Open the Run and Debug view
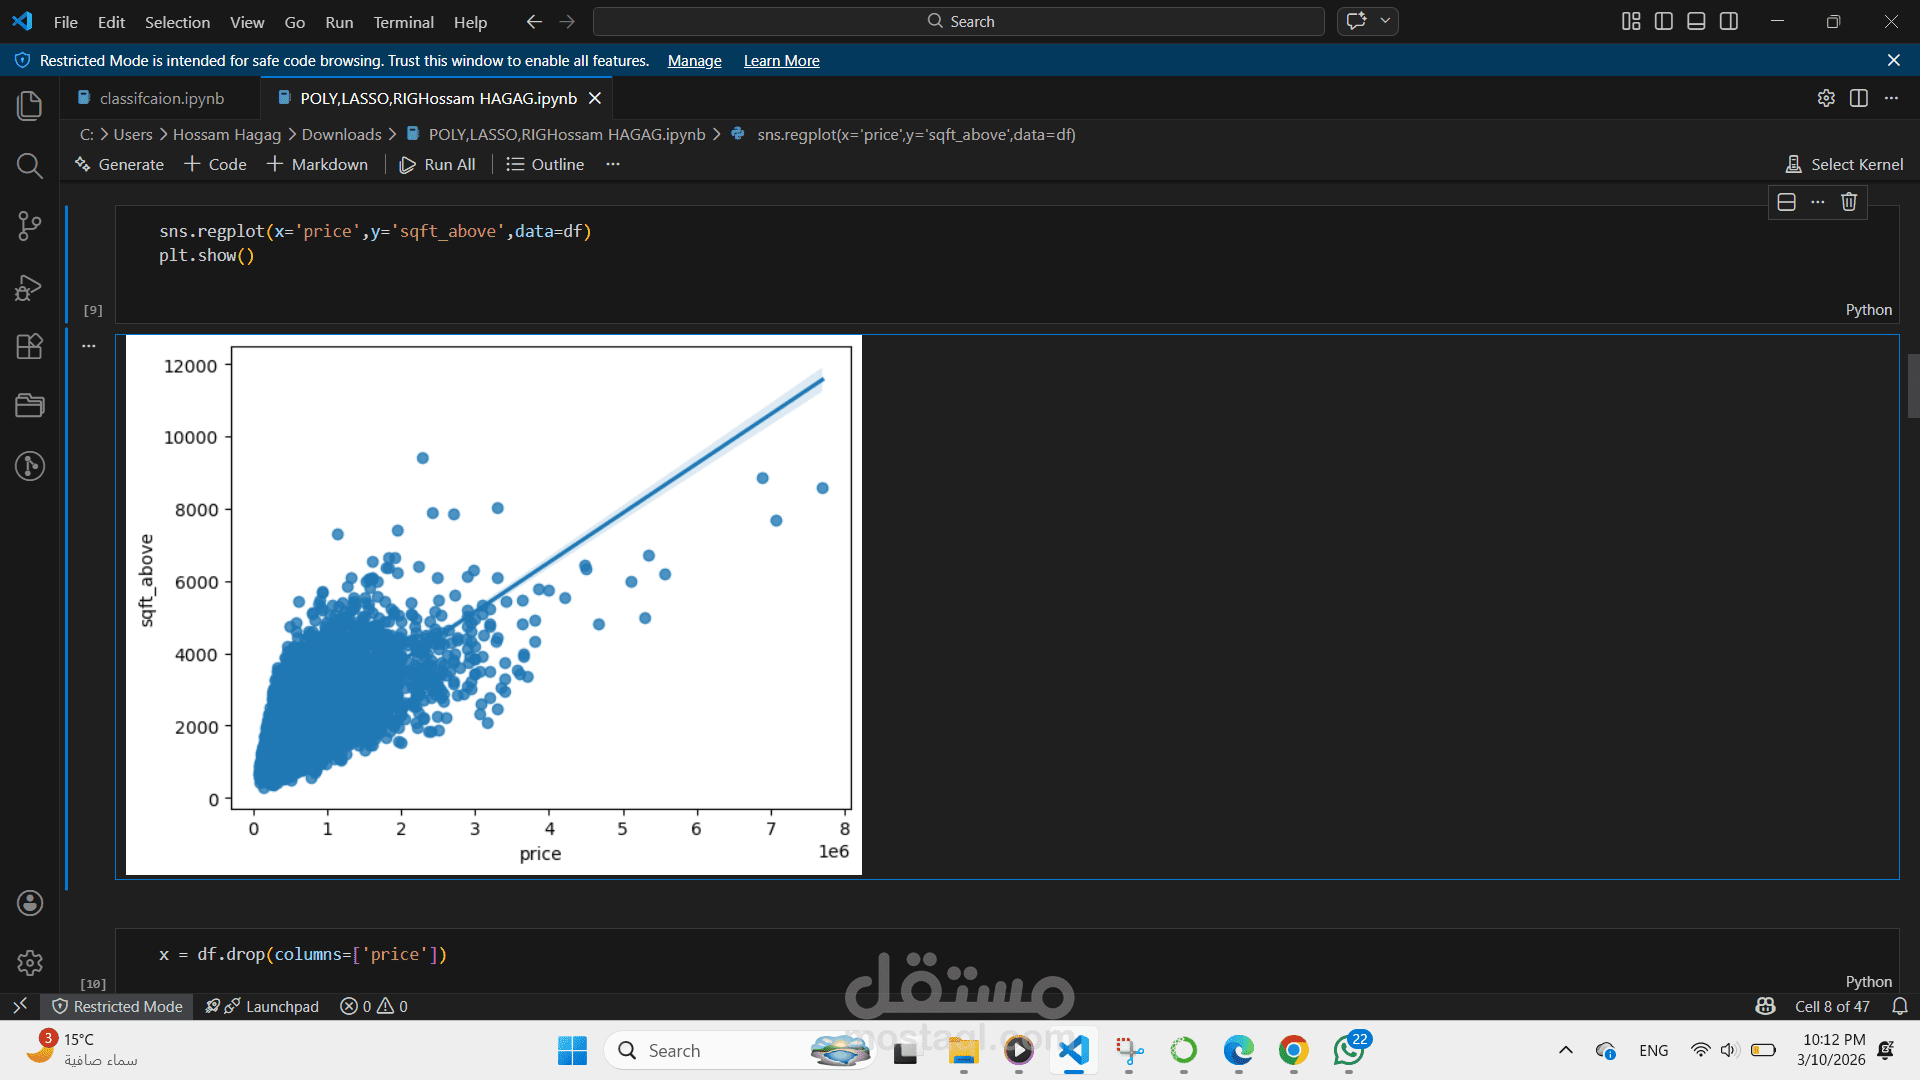The width and height of the screenshot is (1920, 1080). 29,288
